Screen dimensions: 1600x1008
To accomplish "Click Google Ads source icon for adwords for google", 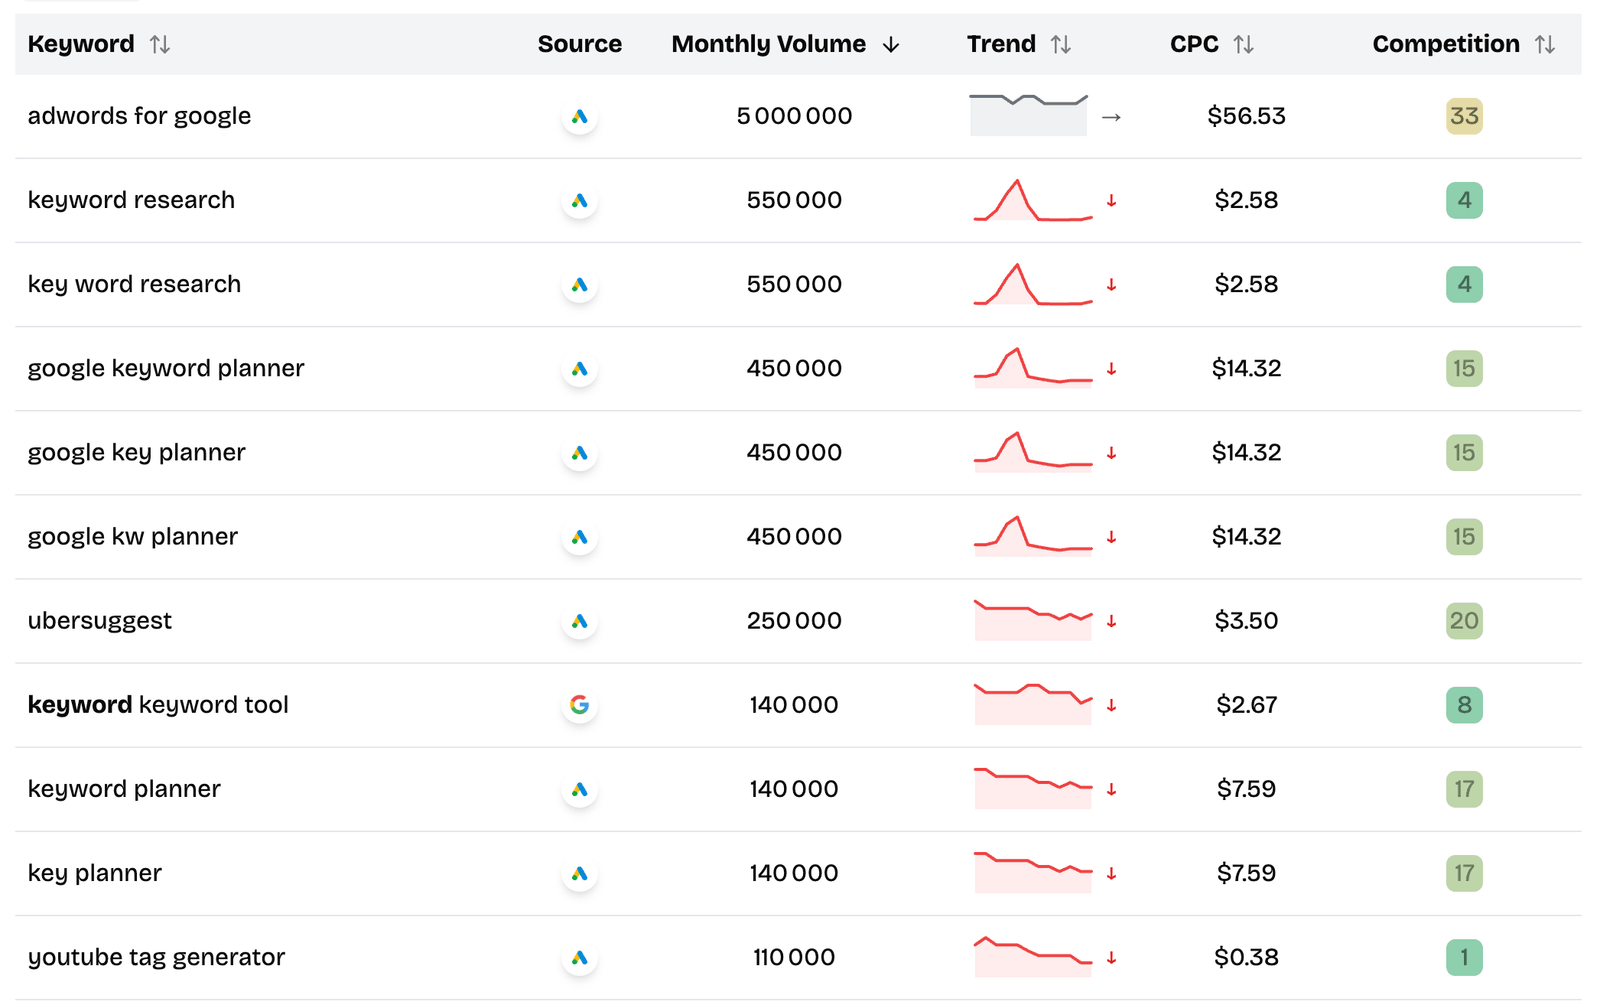I will (579, 116).
